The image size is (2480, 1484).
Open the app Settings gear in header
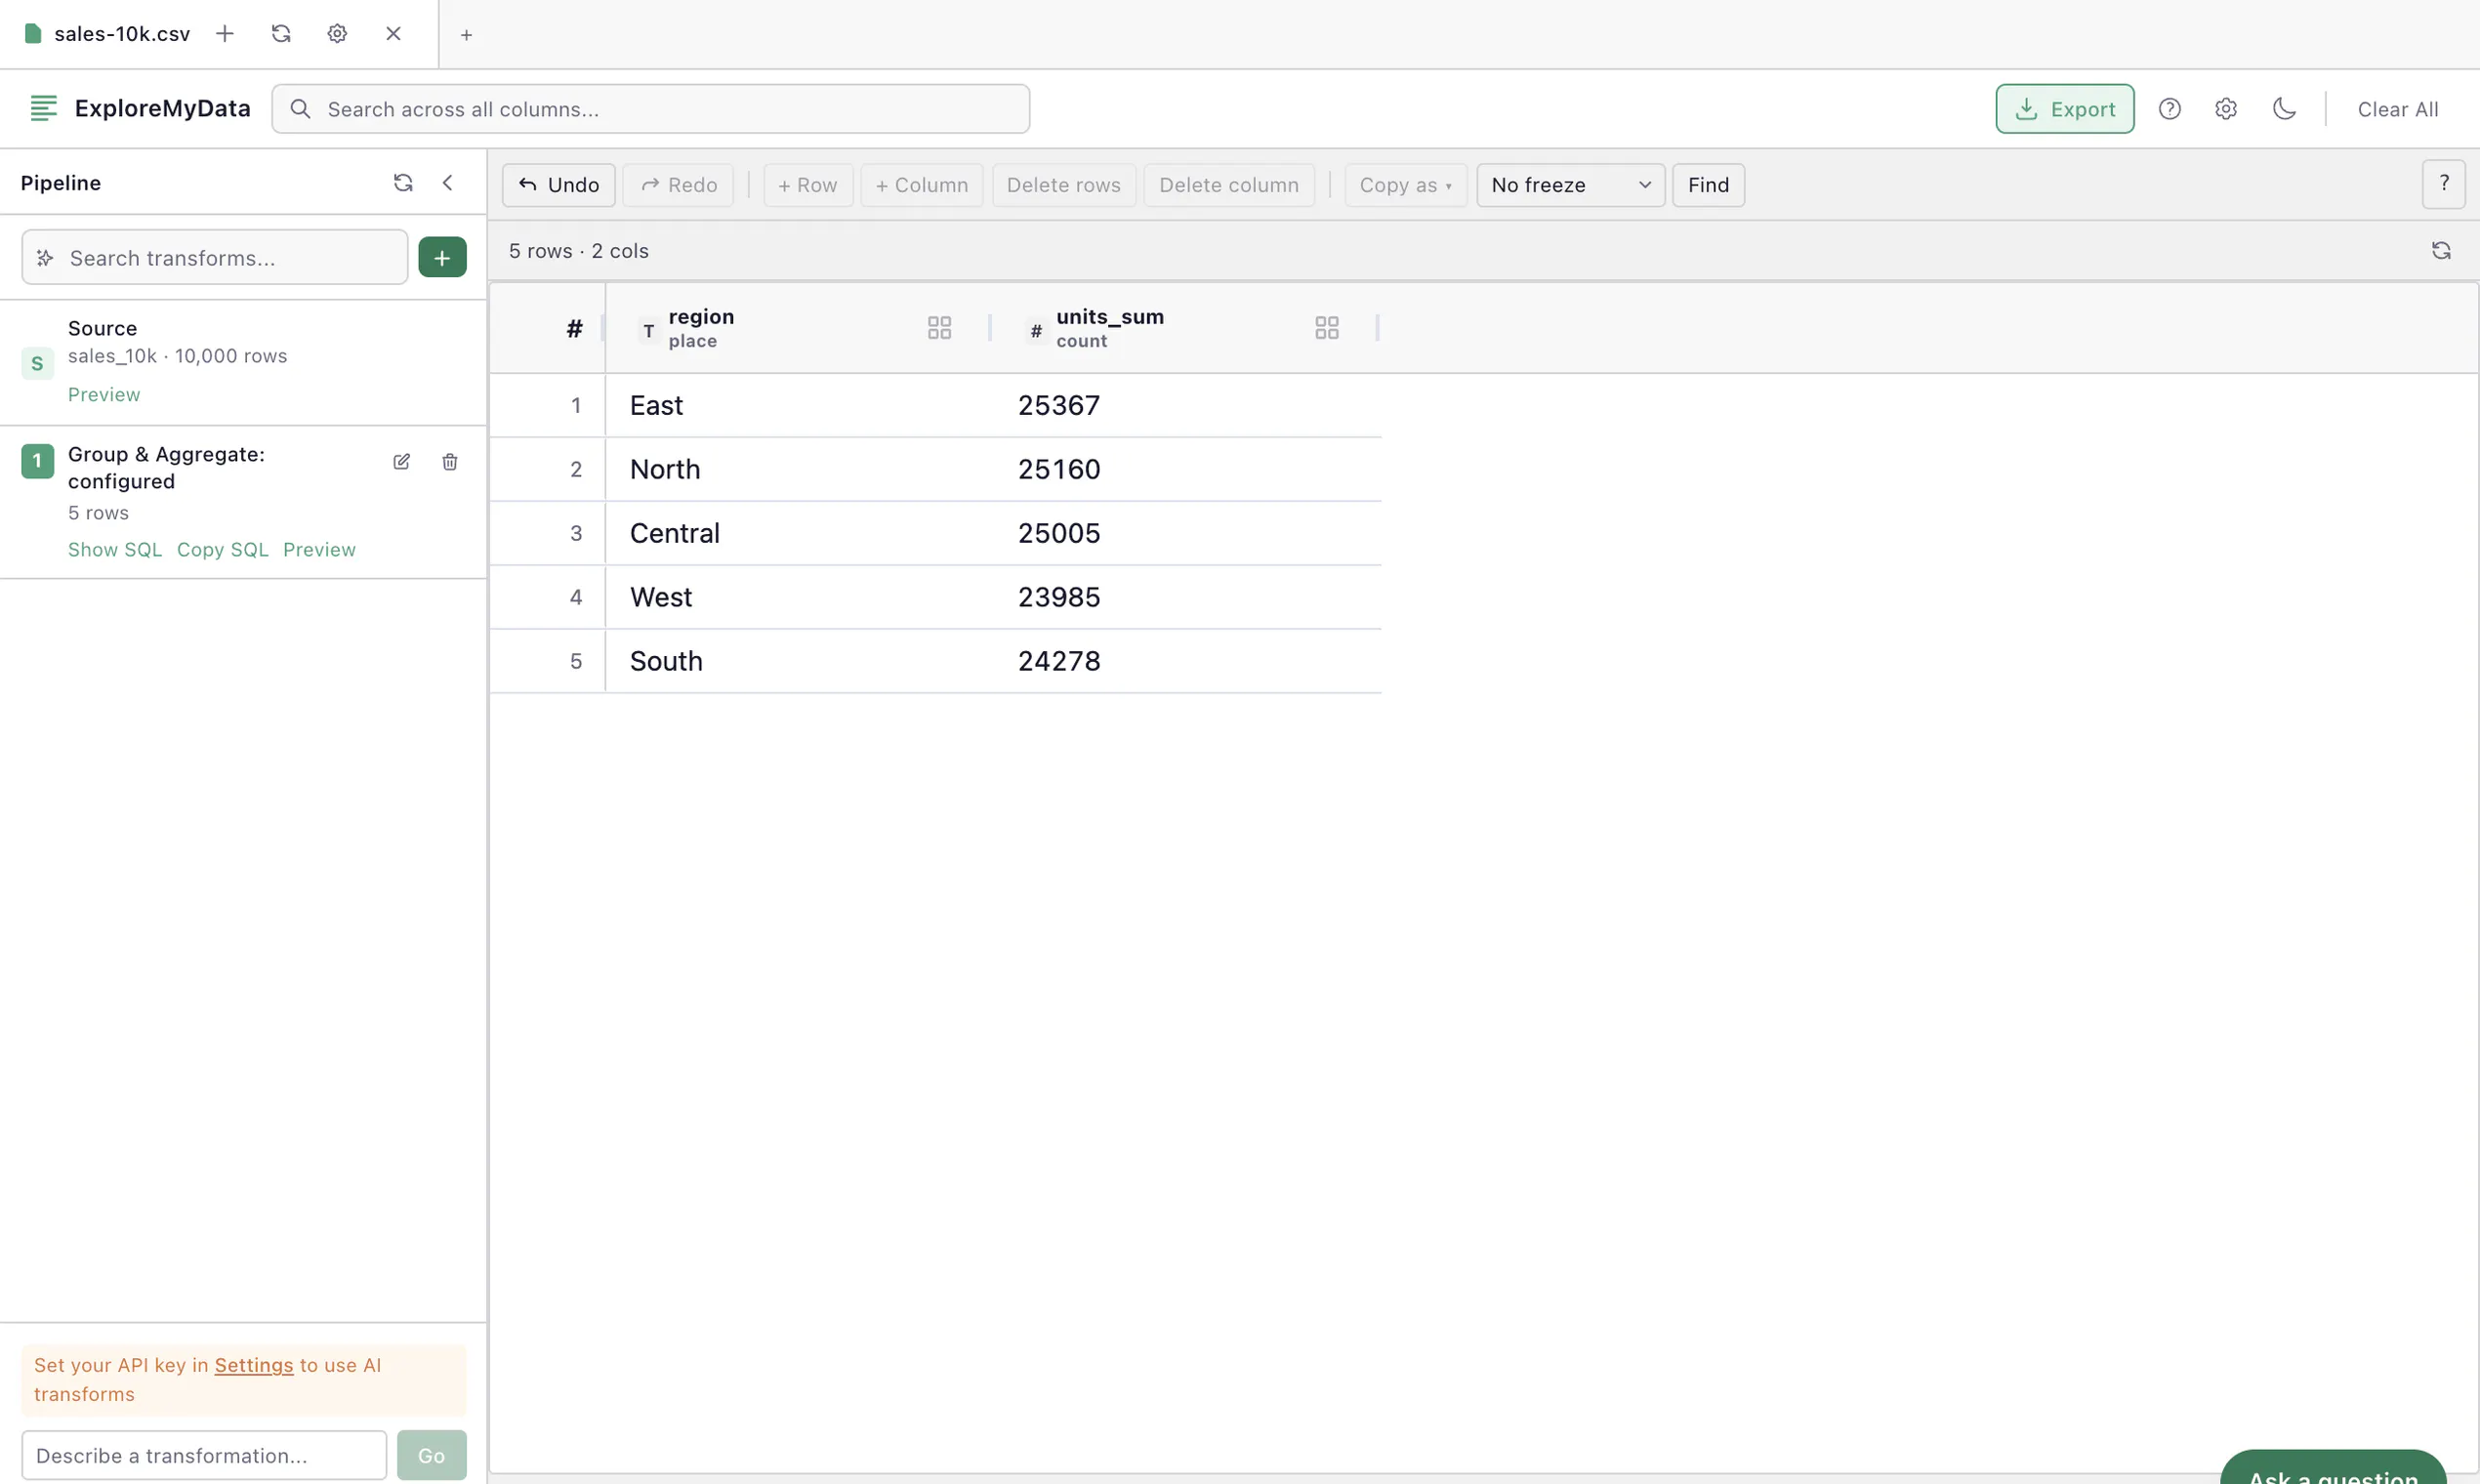(2225, 109)
